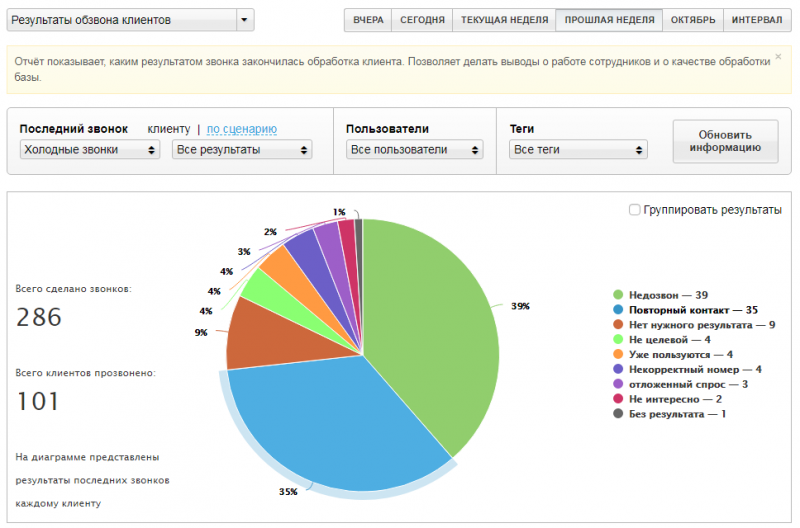Screen dimensions: 800x528
Task: Click blue Повторный контакт legend marker
Action: point(618,310)
